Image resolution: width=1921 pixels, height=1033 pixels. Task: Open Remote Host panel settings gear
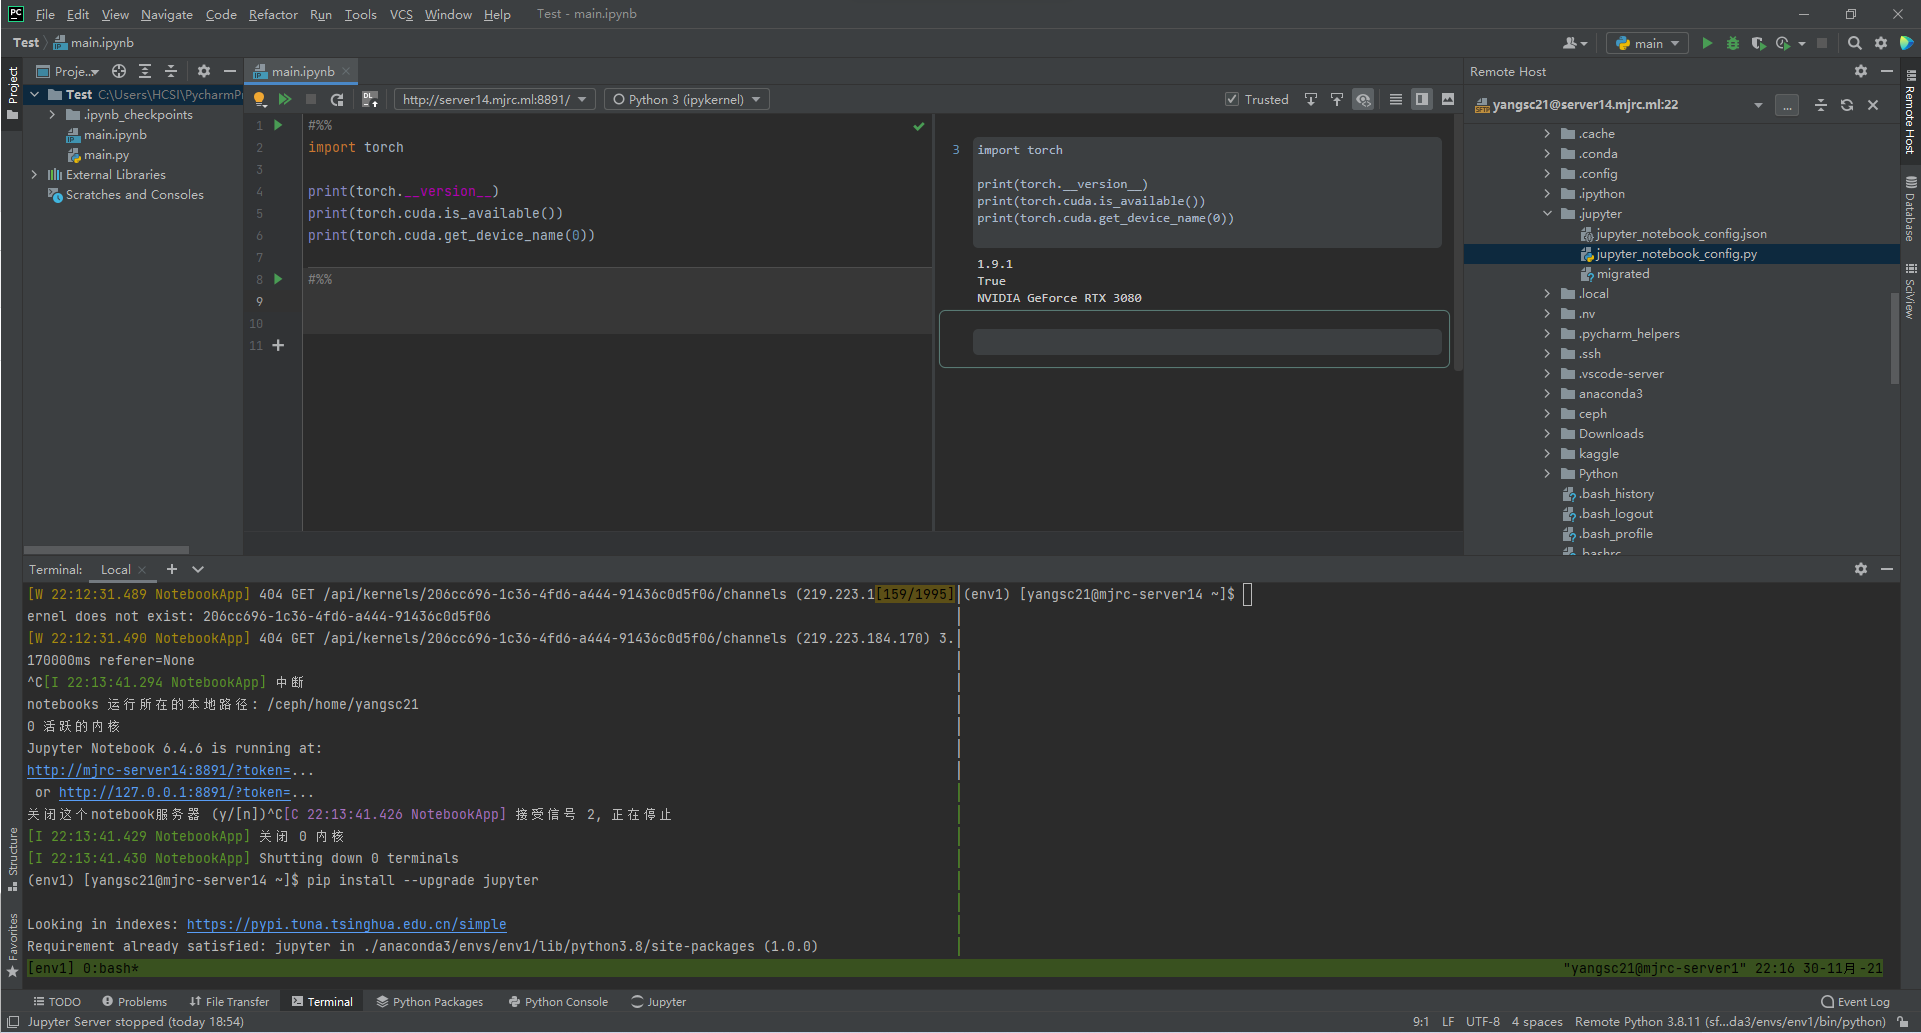pos(1861,71)
